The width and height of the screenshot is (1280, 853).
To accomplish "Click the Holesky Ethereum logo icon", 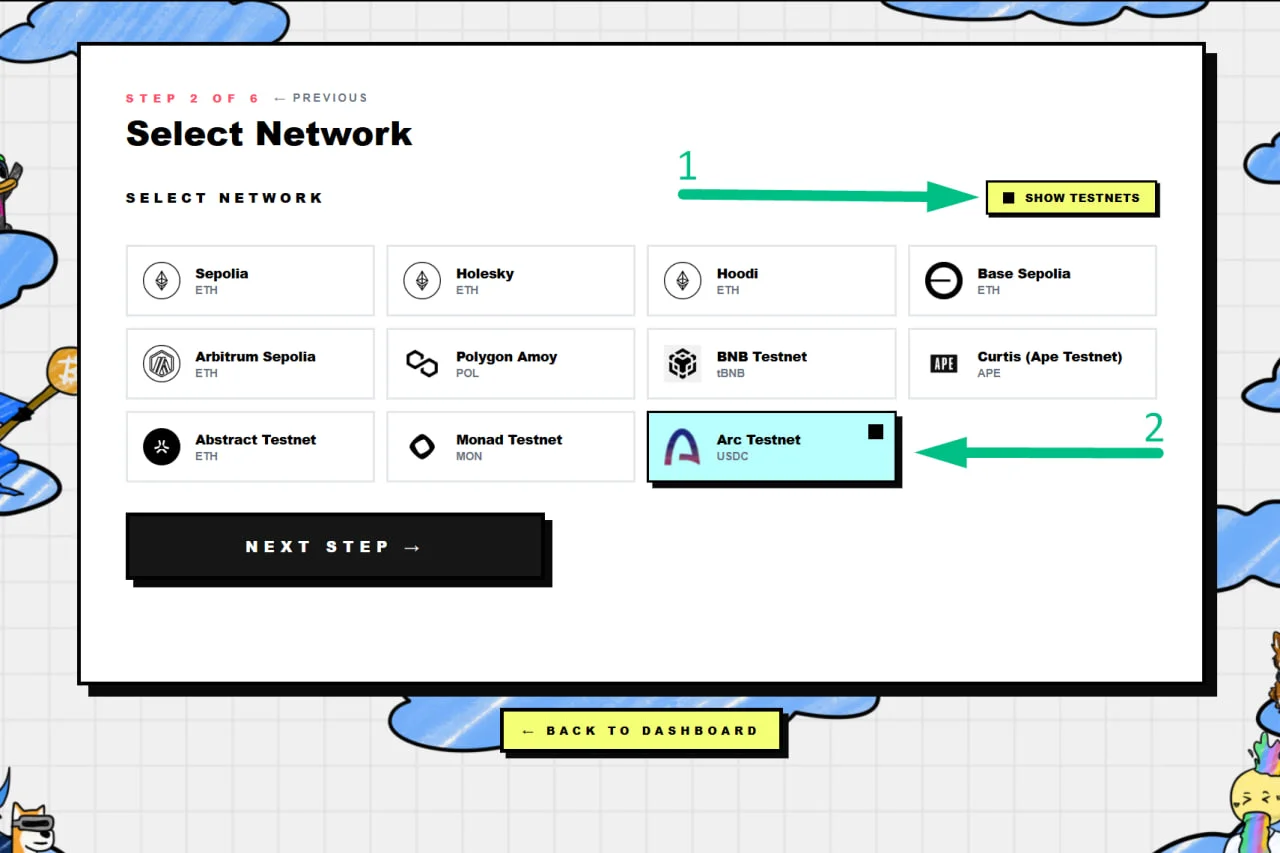I will tap(422, 281).
